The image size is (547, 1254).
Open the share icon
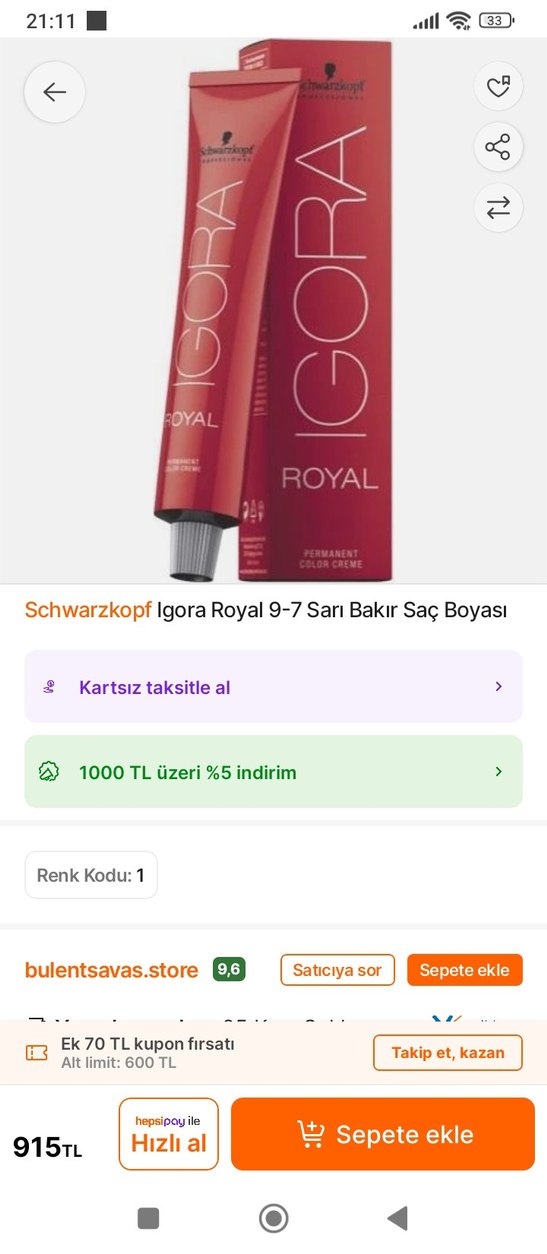pos(498,148)
